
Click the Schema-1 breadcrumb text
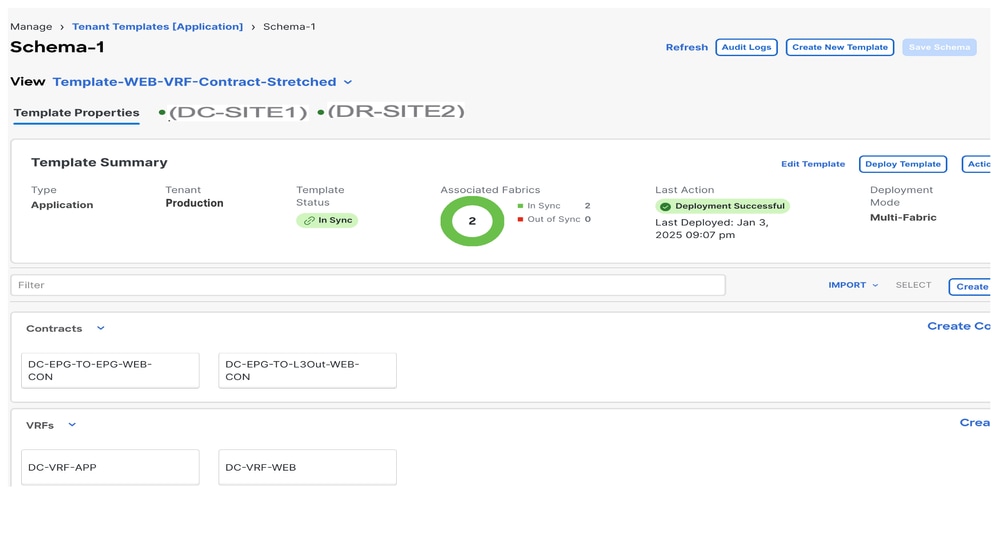click(289, 27)
